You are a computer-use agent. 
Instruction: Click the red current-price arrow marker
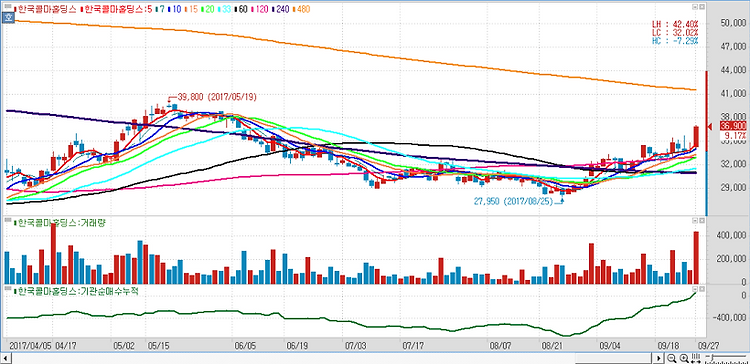(710, 126)
